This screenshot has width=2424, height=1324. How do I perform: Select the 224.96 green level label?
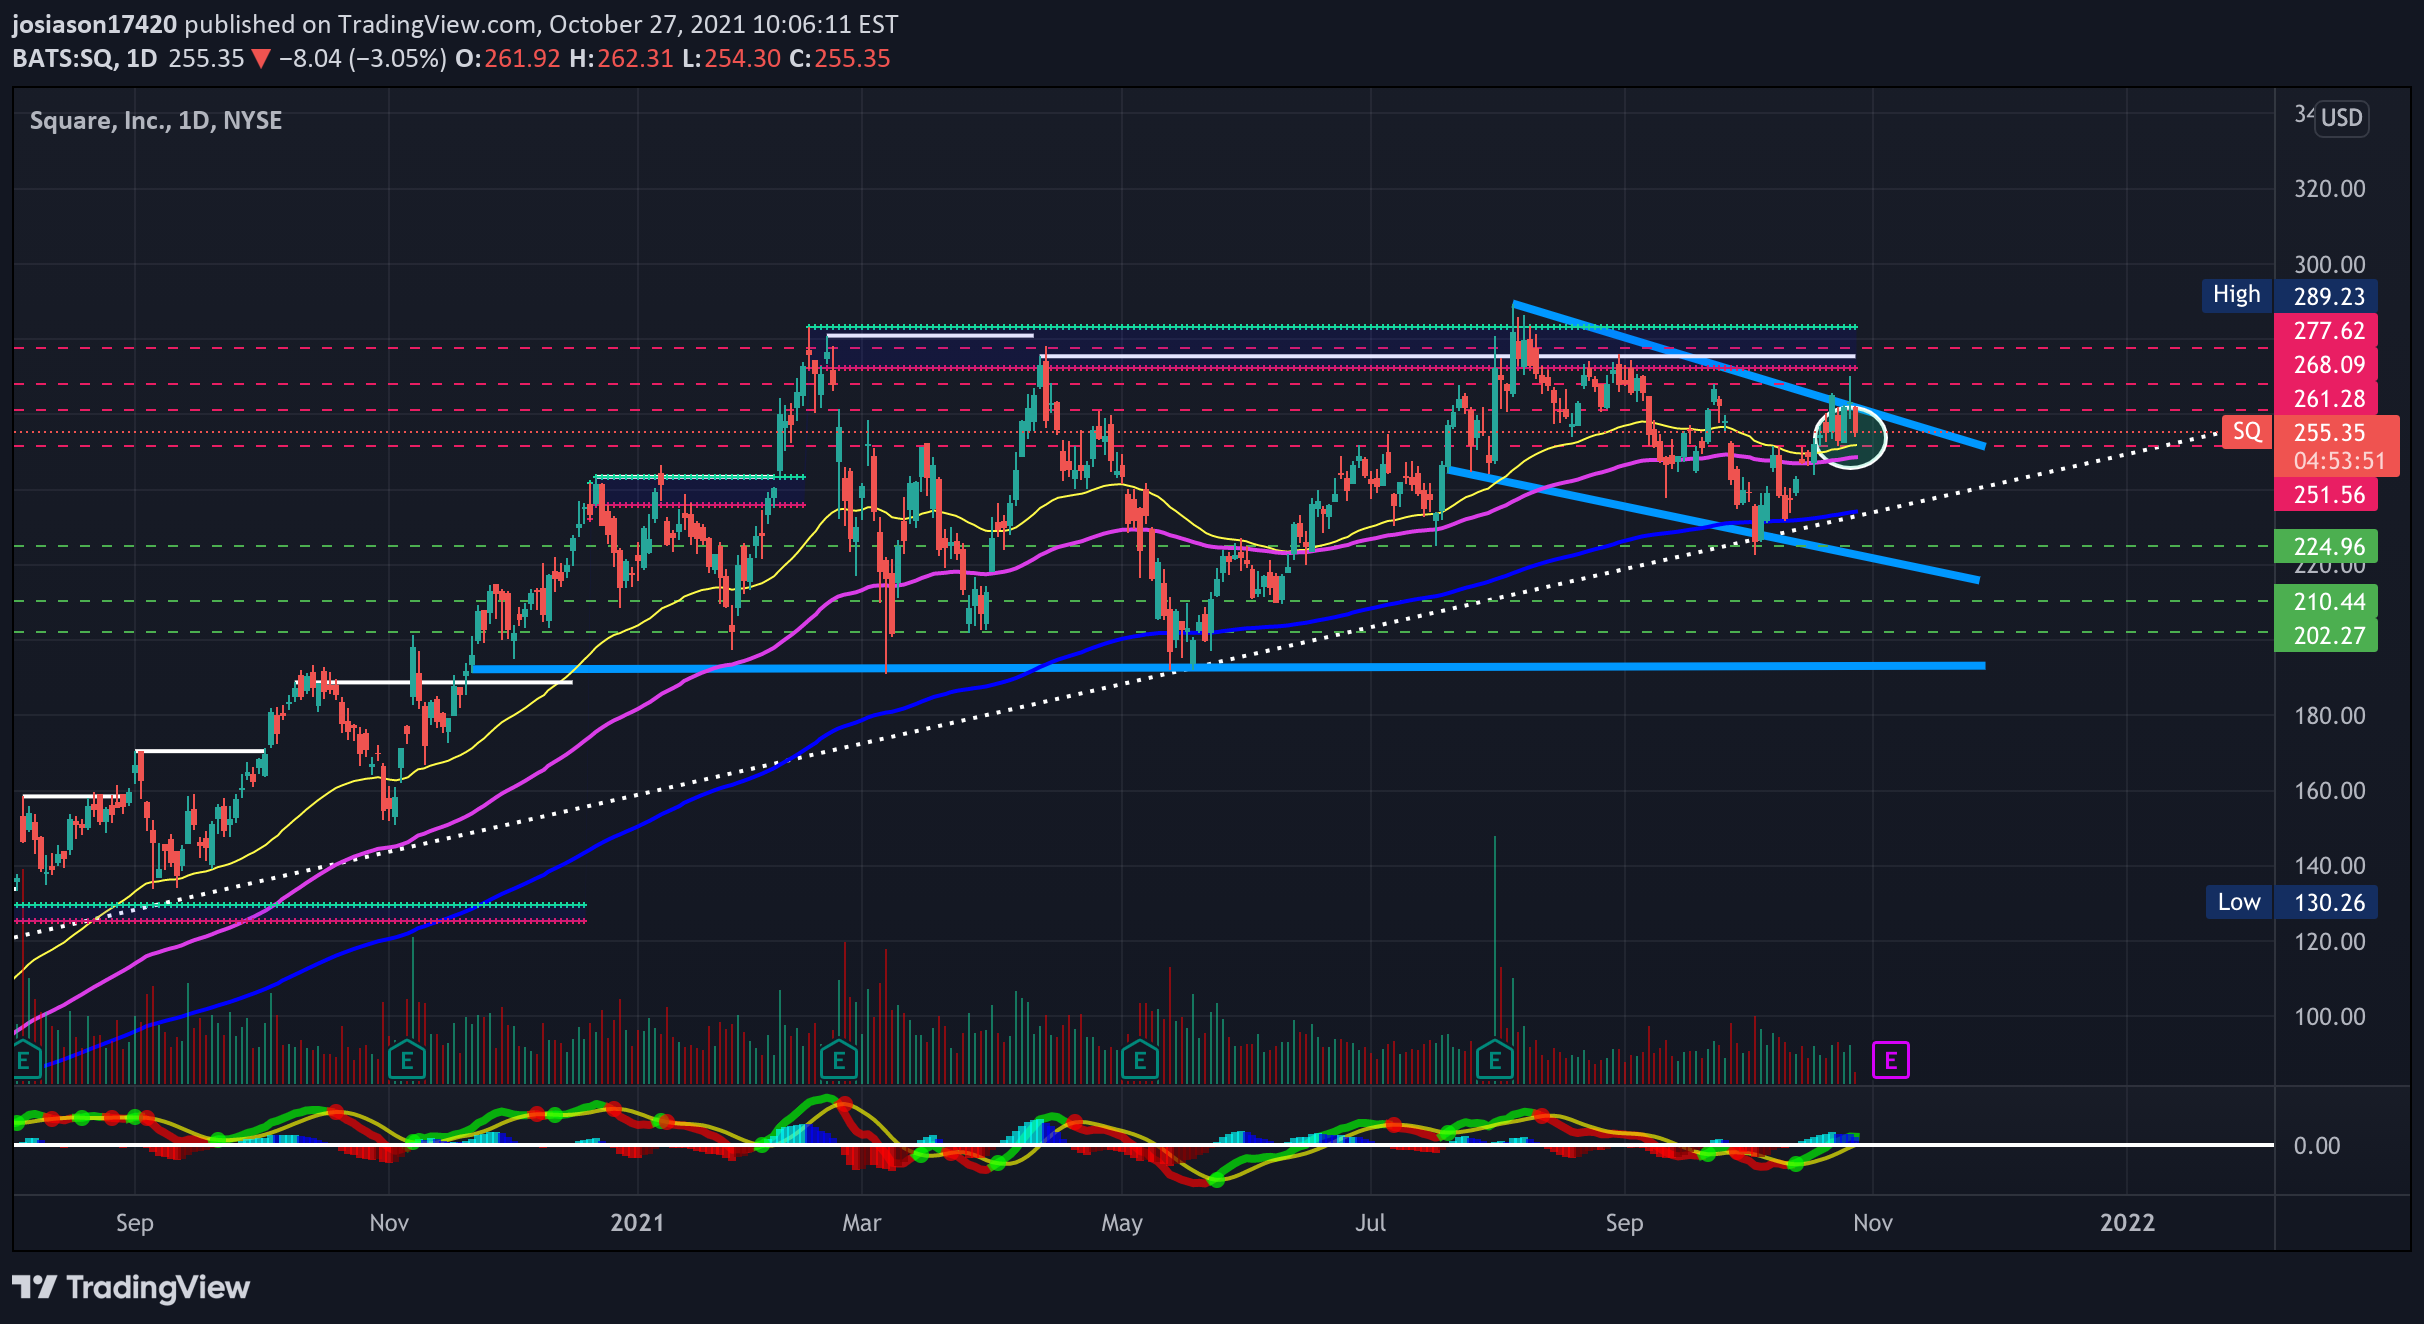[2326, 547]
